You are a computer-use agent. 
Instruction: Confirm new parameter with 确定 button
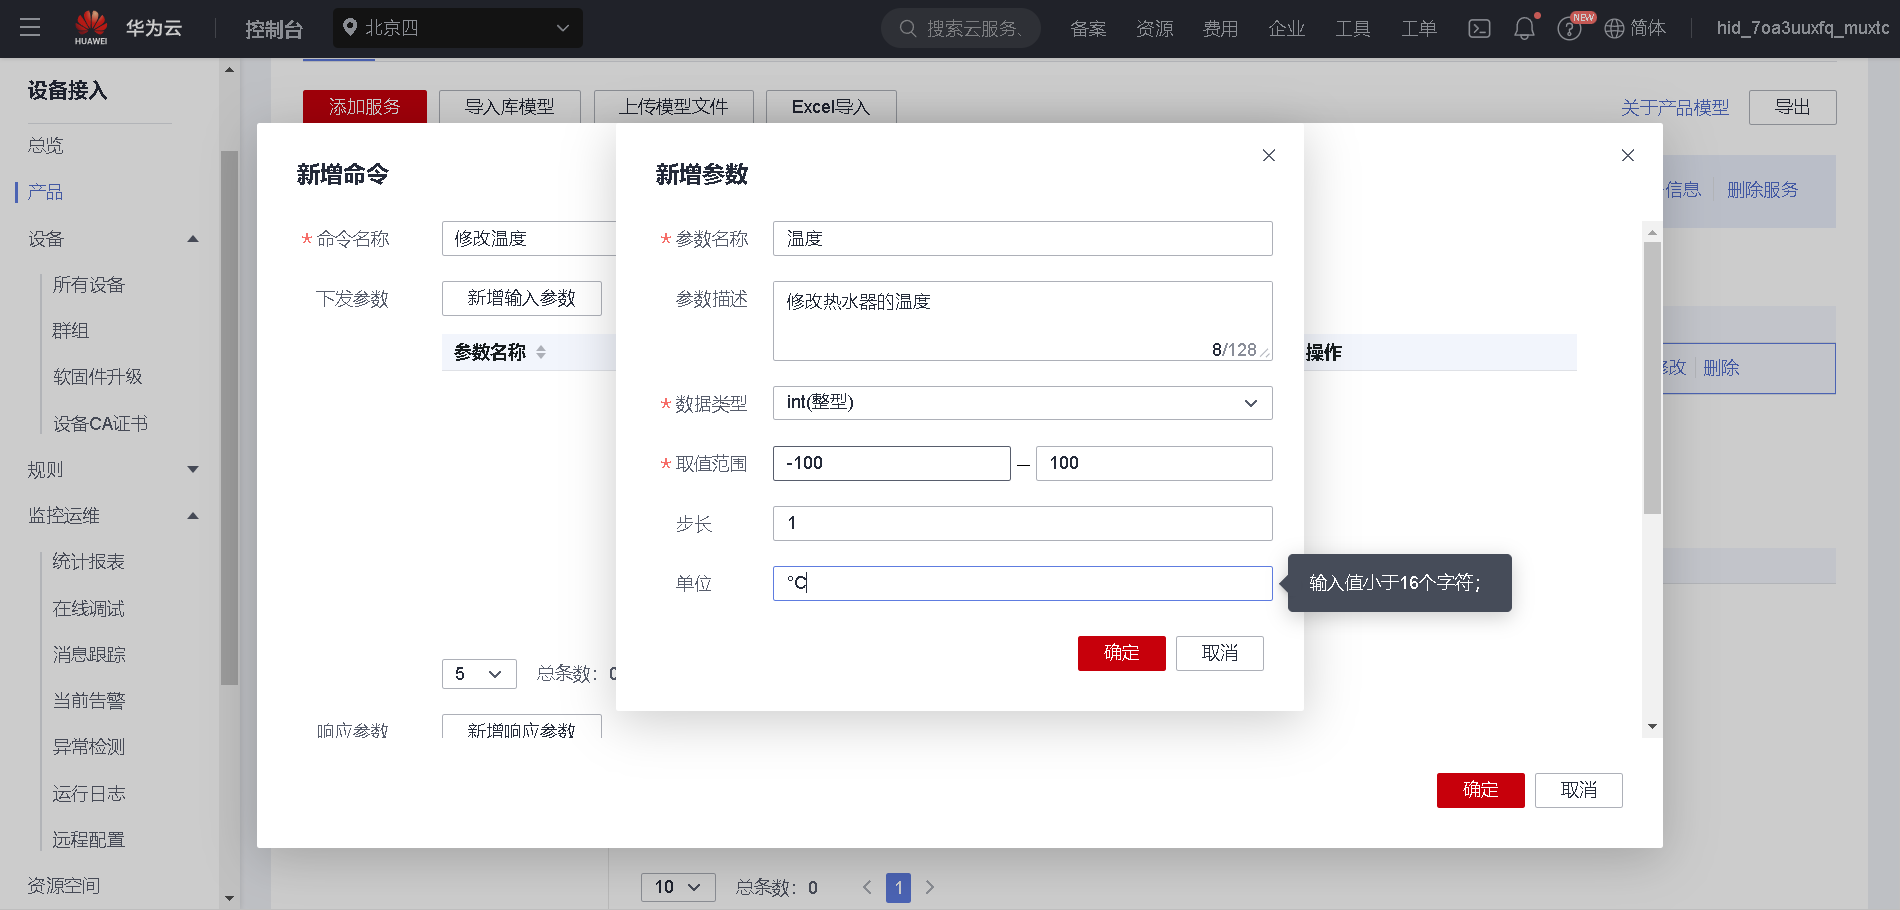pyautogui.click(x=1122, y=653)
